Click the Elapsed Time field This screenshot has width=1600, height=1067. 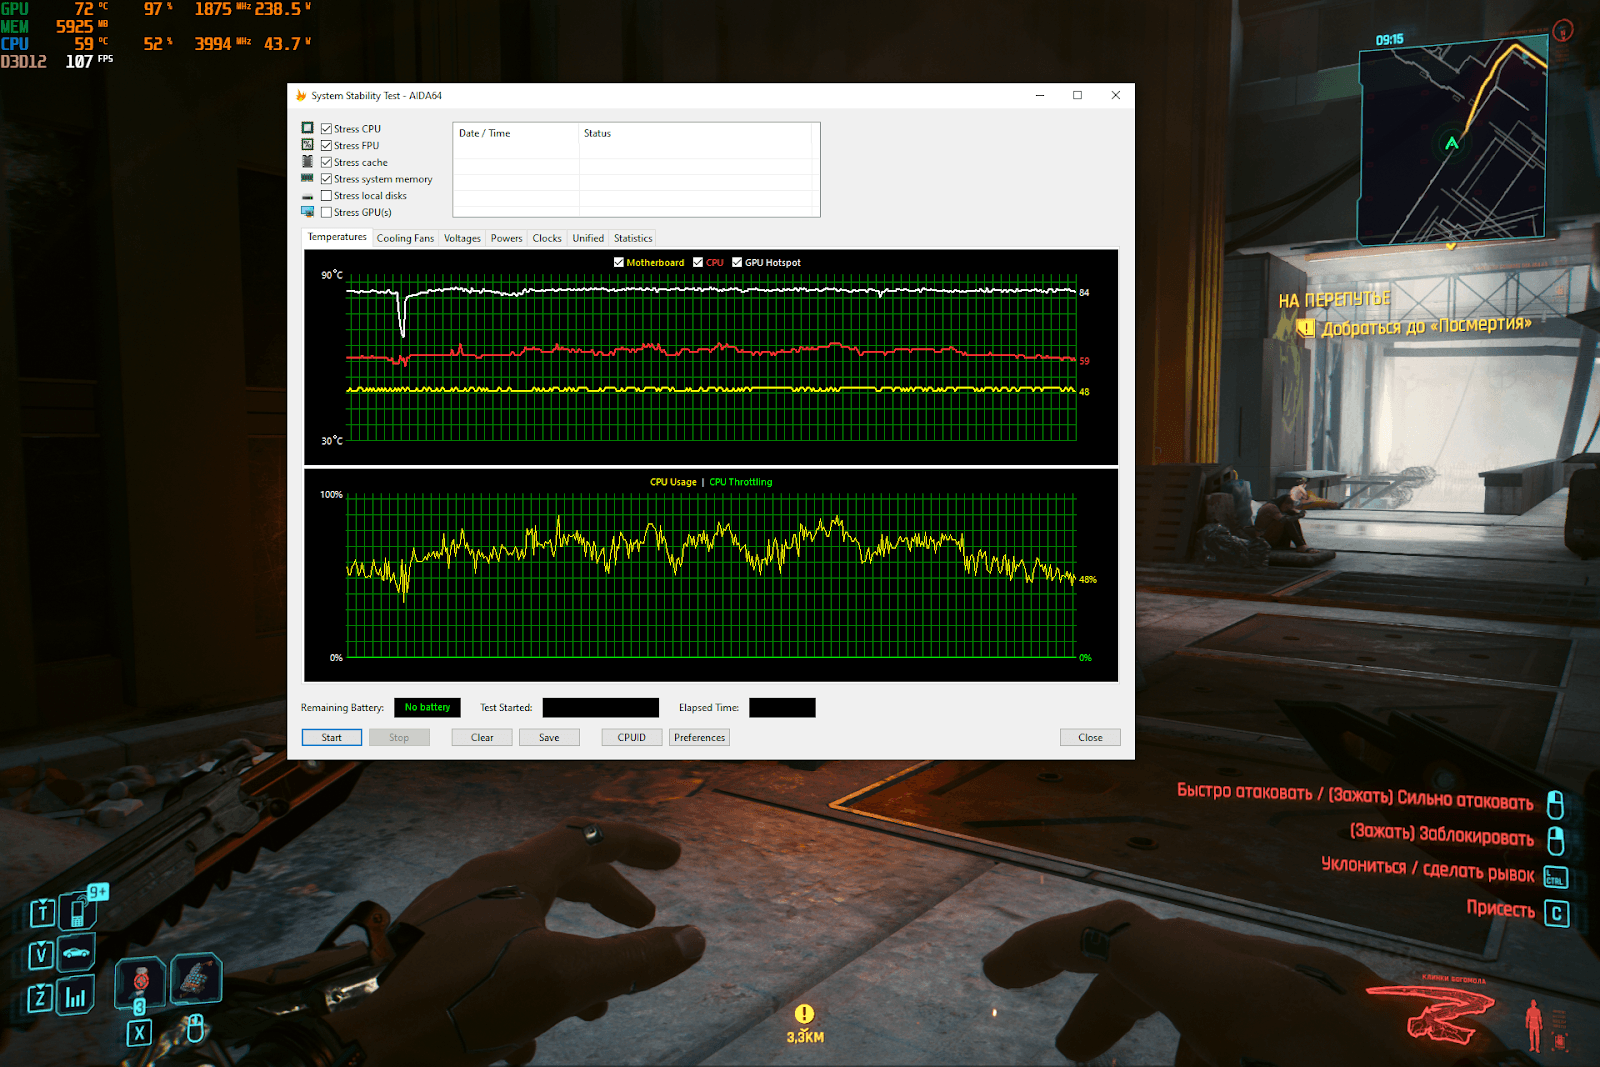point(782,707)
